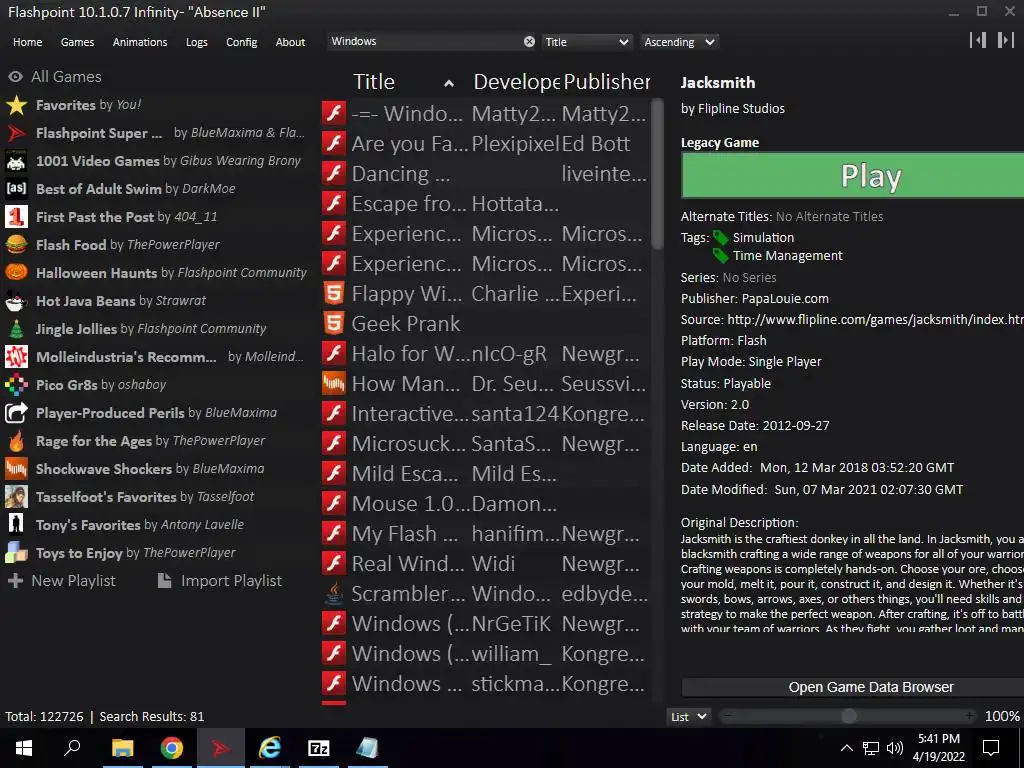Click the Tasselfoot's Favorites avatar icon

pyautogui.click(x=16, y=497)
